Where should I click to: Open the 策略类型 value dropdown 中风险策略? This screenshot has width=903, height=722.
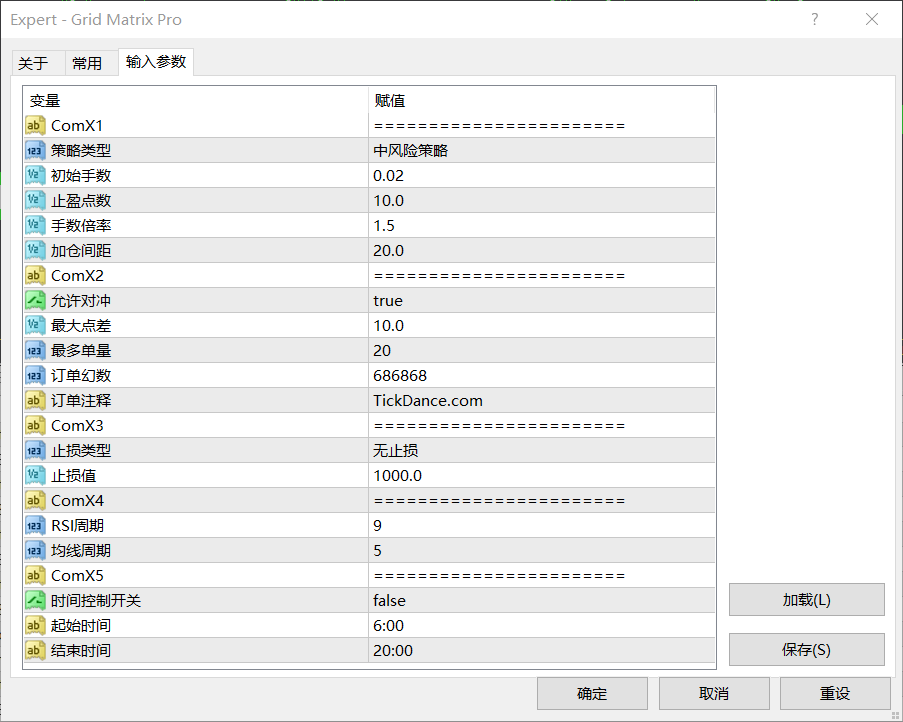[410, 150]
